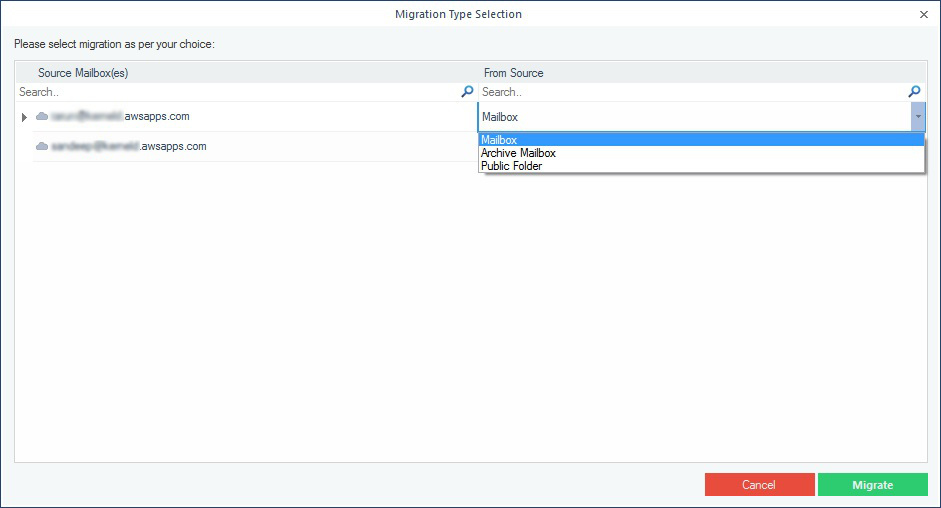This screenshot has width=941, height=508.
Task: Select the first awsapps.com mailbox address
Action: pos(120,116)
